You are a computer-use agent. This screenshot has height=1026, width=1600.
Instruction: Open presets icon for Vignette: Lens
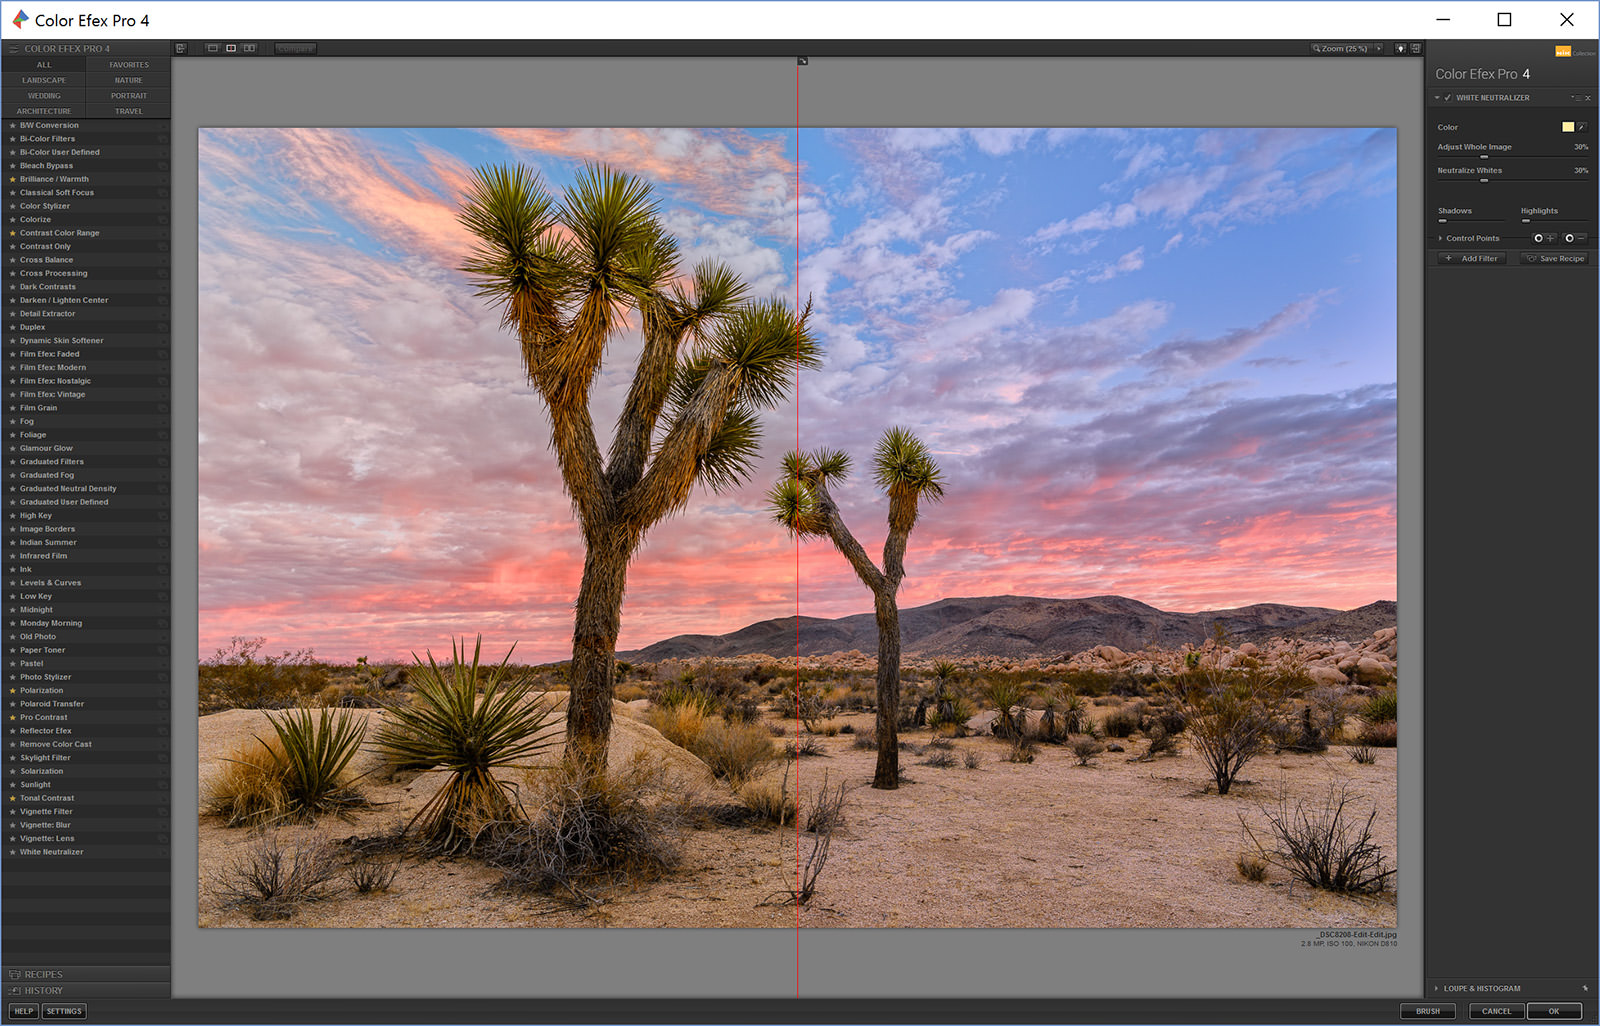coord(161,839)
